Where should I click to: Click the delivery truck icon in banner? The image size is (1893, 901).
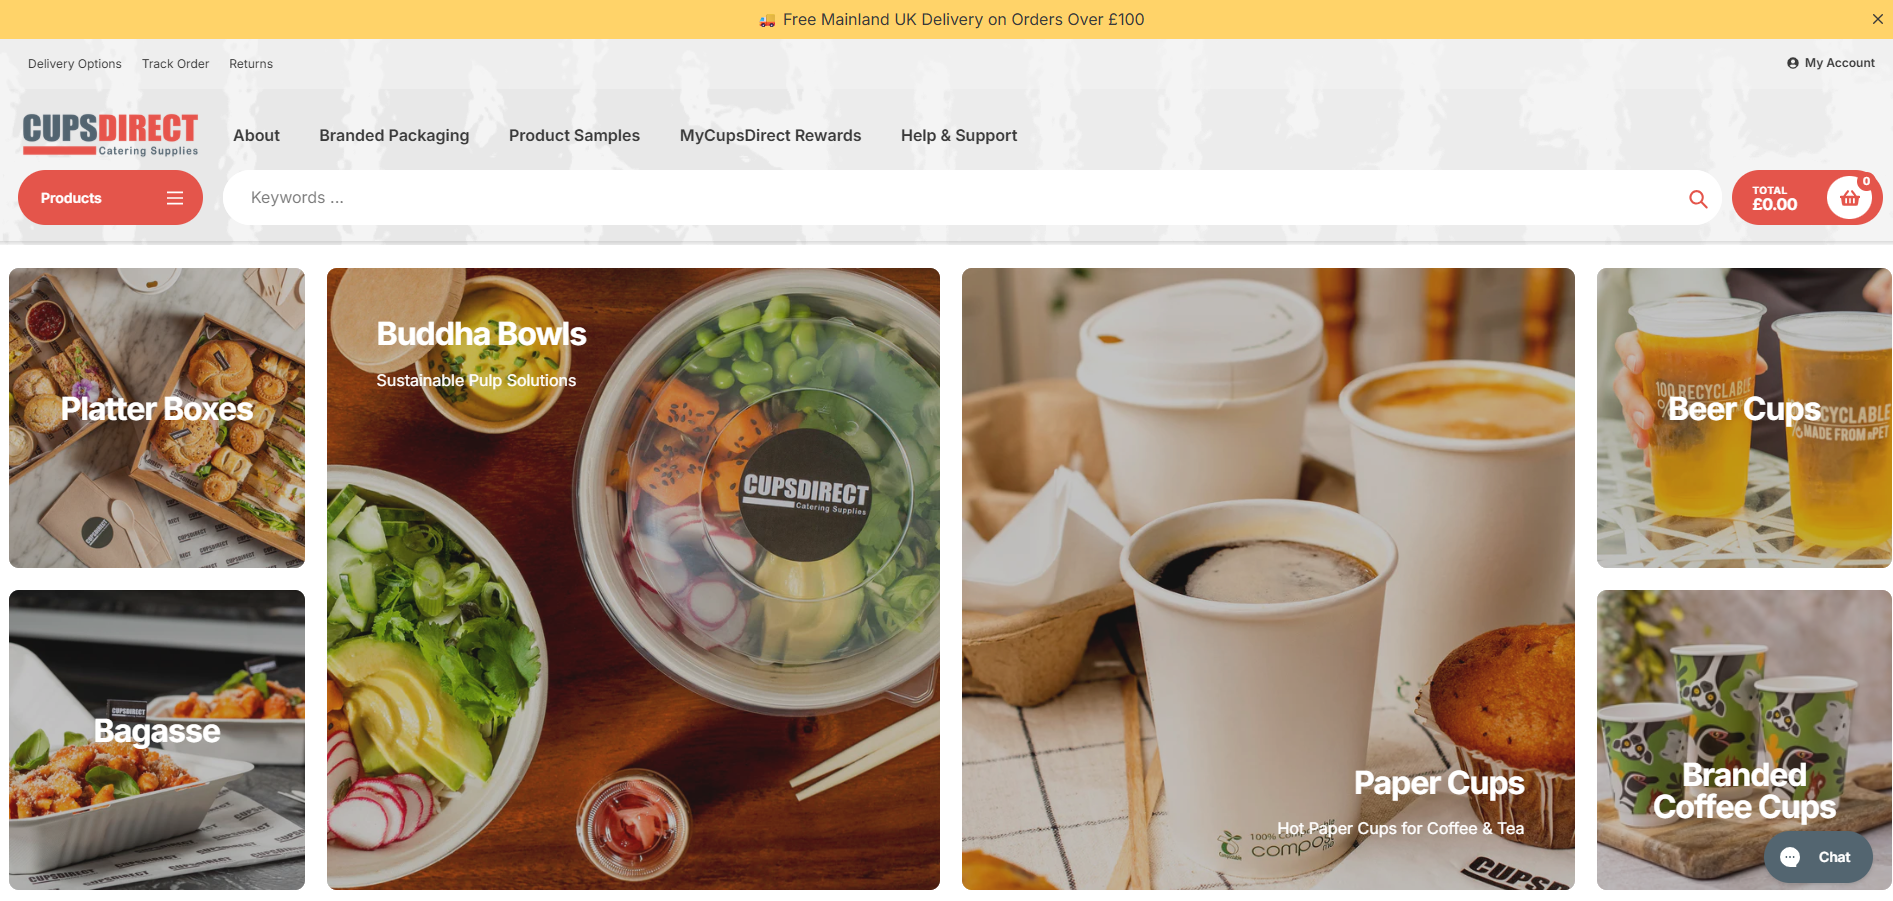[767, 20]
